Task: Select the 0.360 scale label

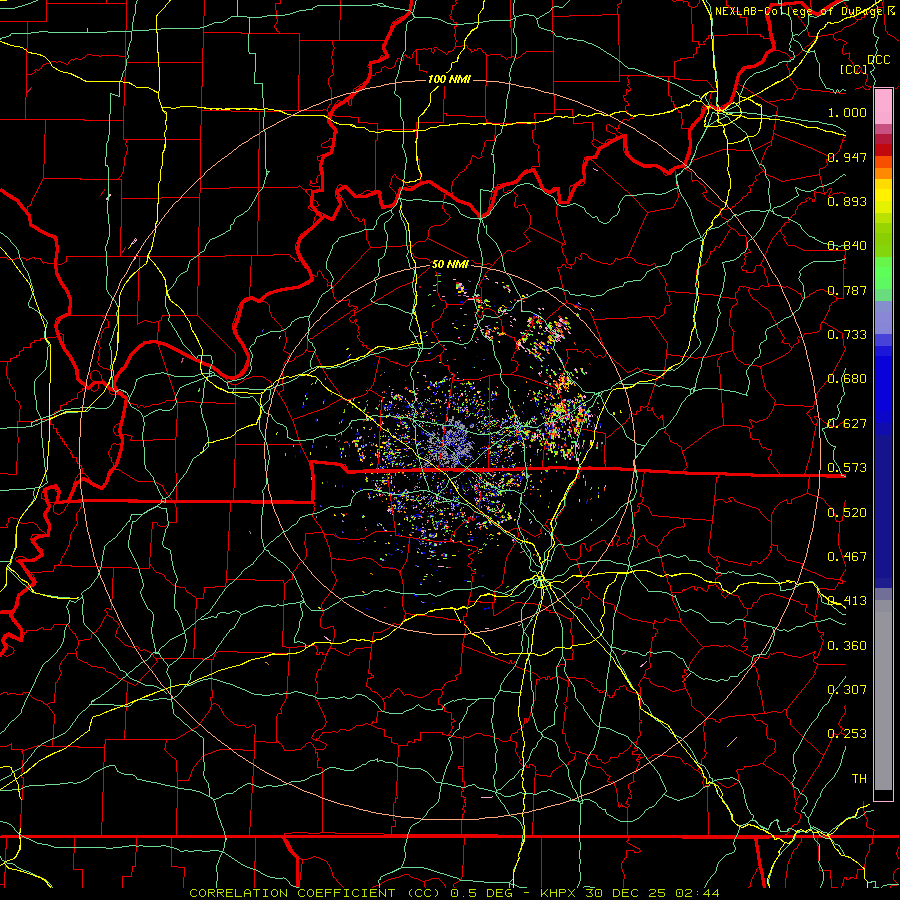Action: pyautogui.click(x=847, y=646)
